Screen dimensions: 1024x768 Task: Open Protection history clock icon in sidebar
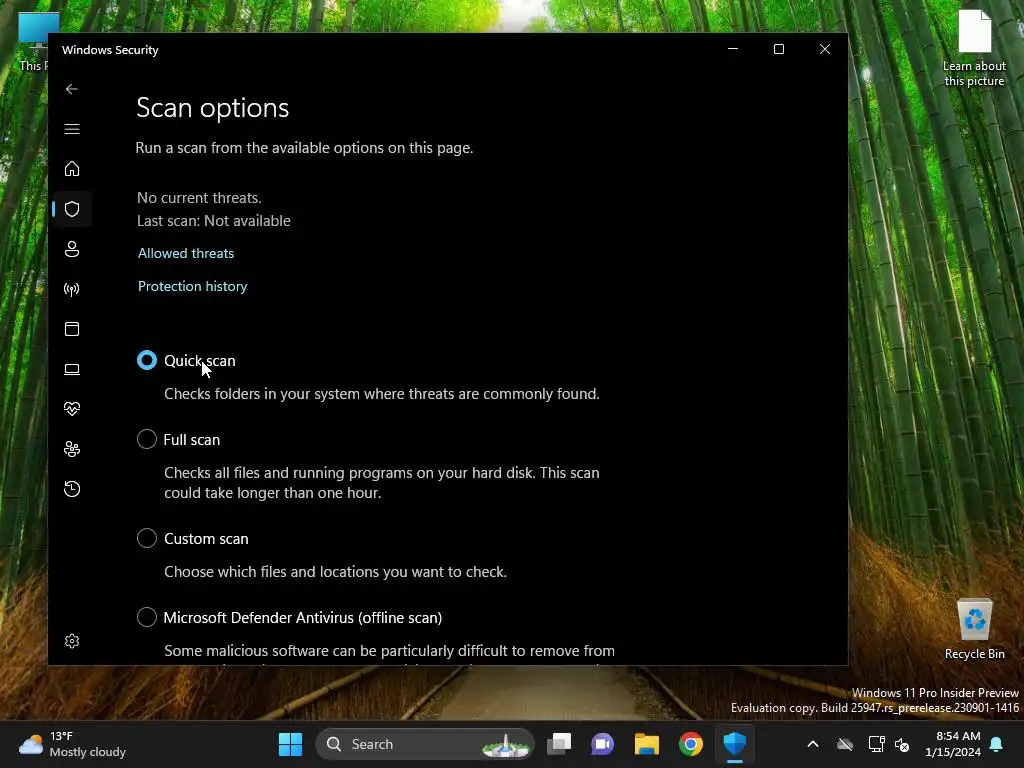coord(72,489)
